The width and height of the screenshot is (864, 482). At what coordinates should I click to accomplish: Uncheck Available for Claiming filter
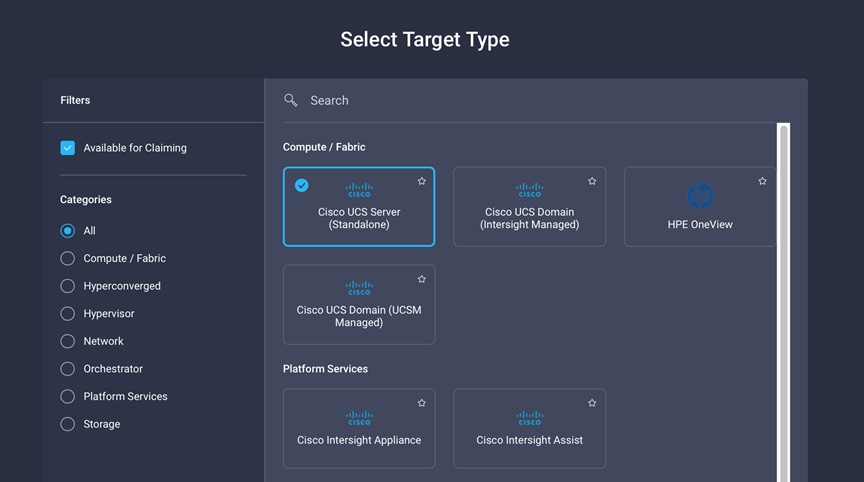click(67, 148)
